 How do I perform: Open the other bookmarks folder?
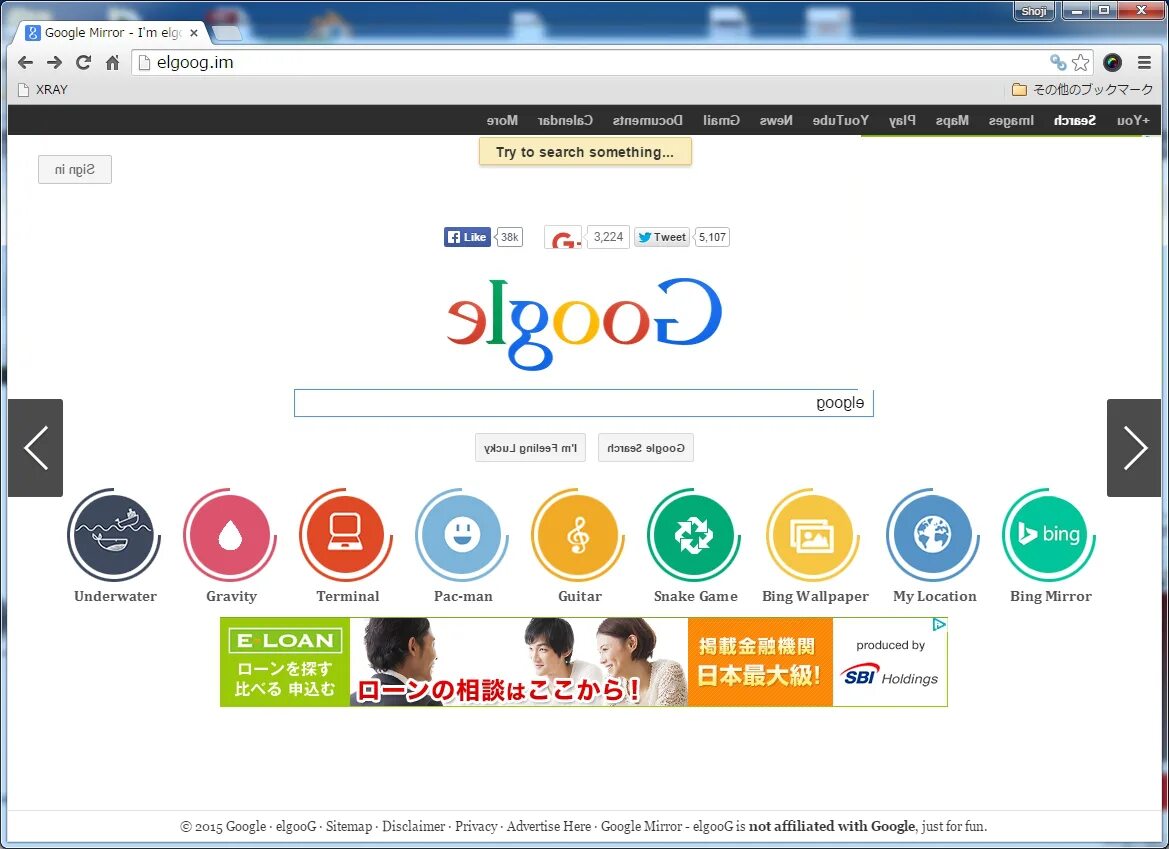pos(1083,89)
